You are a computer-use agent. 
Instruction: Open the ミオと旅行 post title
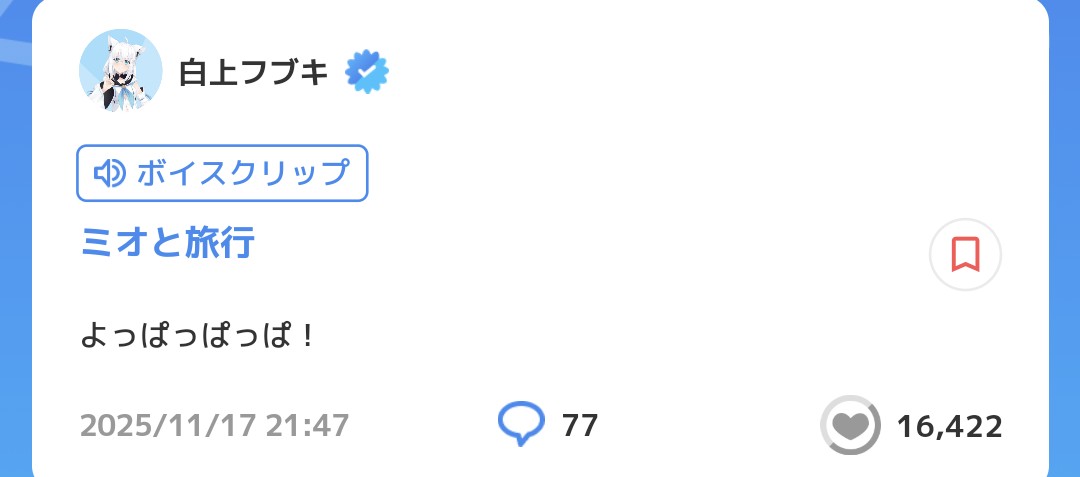point(167,243)
